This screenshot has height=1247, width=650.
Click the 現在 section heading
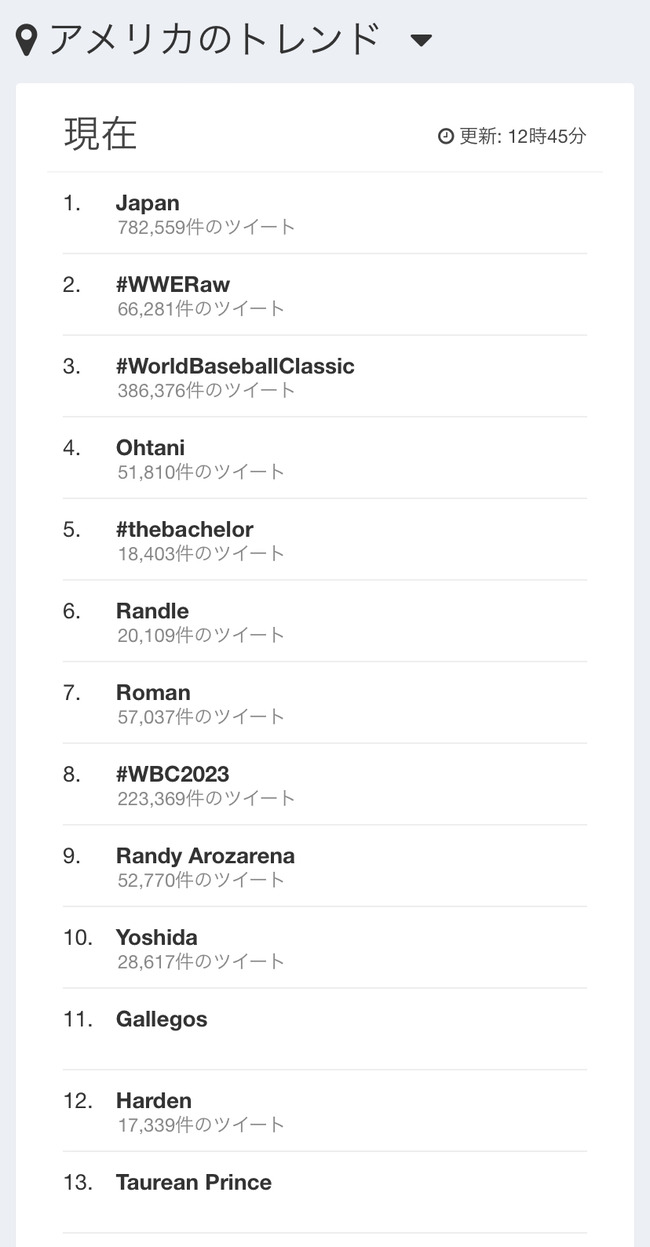click(x=100, y=134)
